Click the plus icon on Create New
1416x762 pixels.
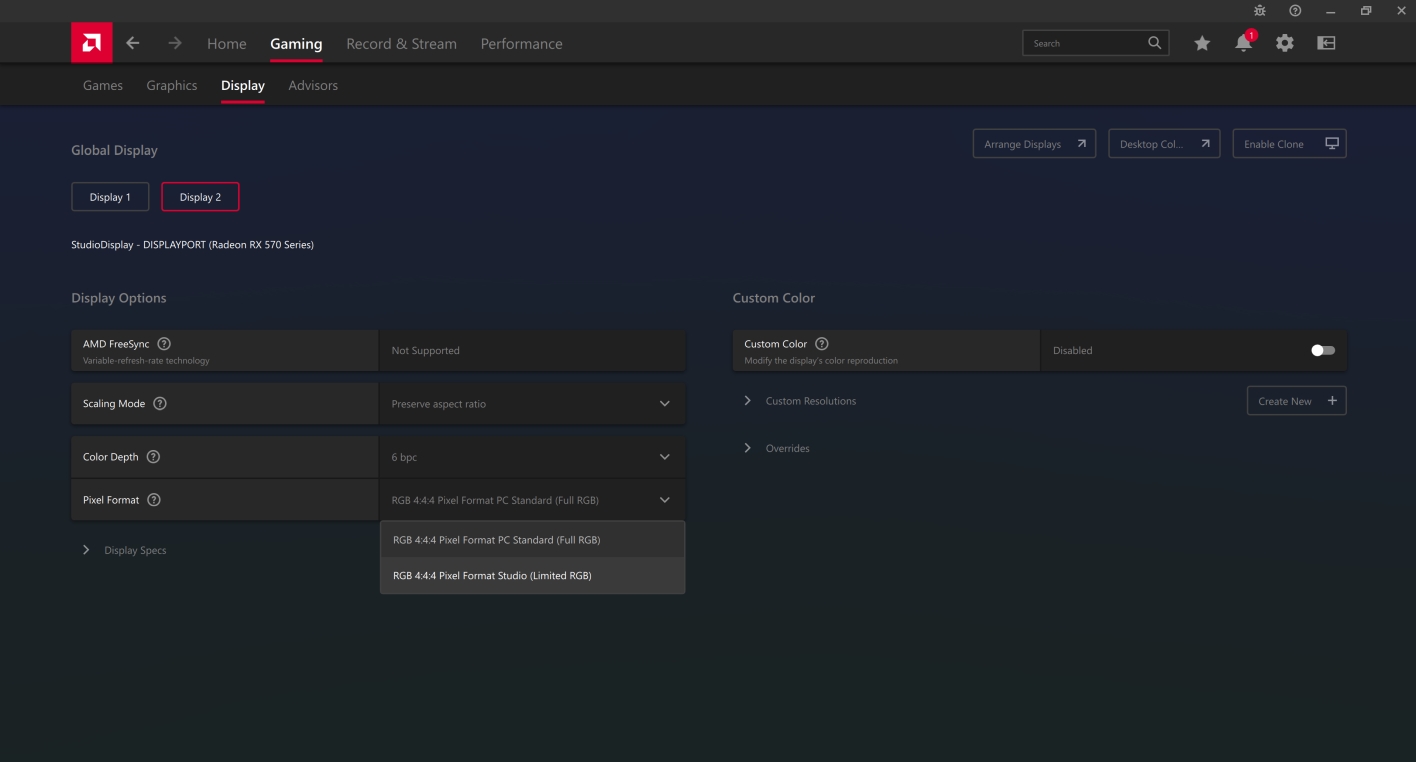1332,401
